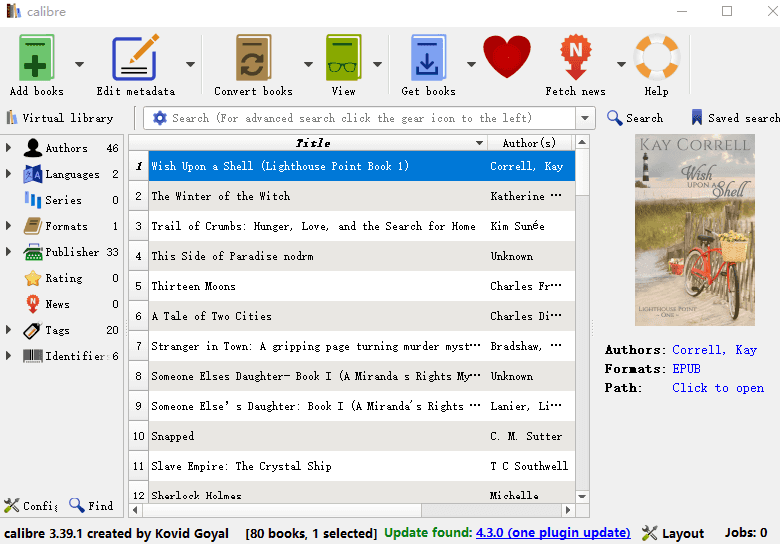Select the Tags category item
The width and height of the screenshot is (780, 544).
coord(58,330)
